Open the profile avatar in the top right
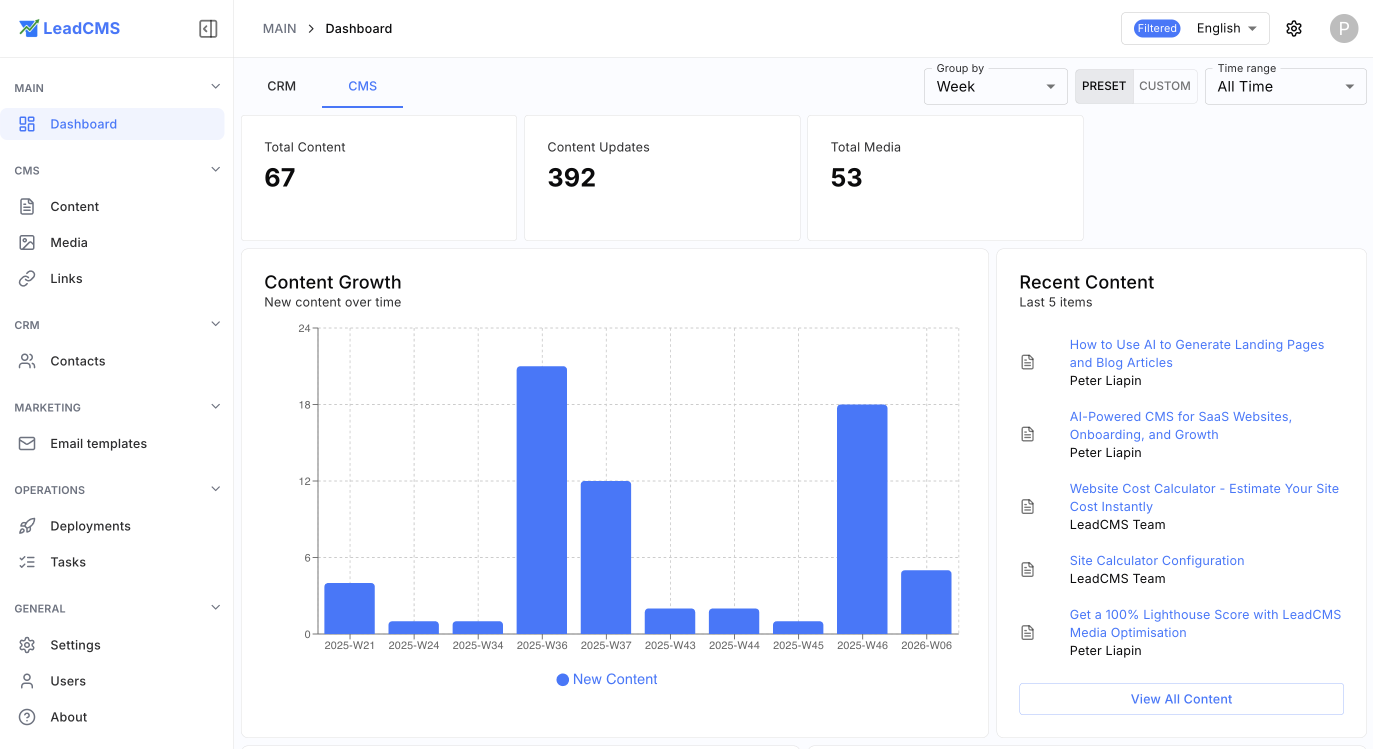The width and height of the screenshot is (1373, 749). click(1344, 28)
